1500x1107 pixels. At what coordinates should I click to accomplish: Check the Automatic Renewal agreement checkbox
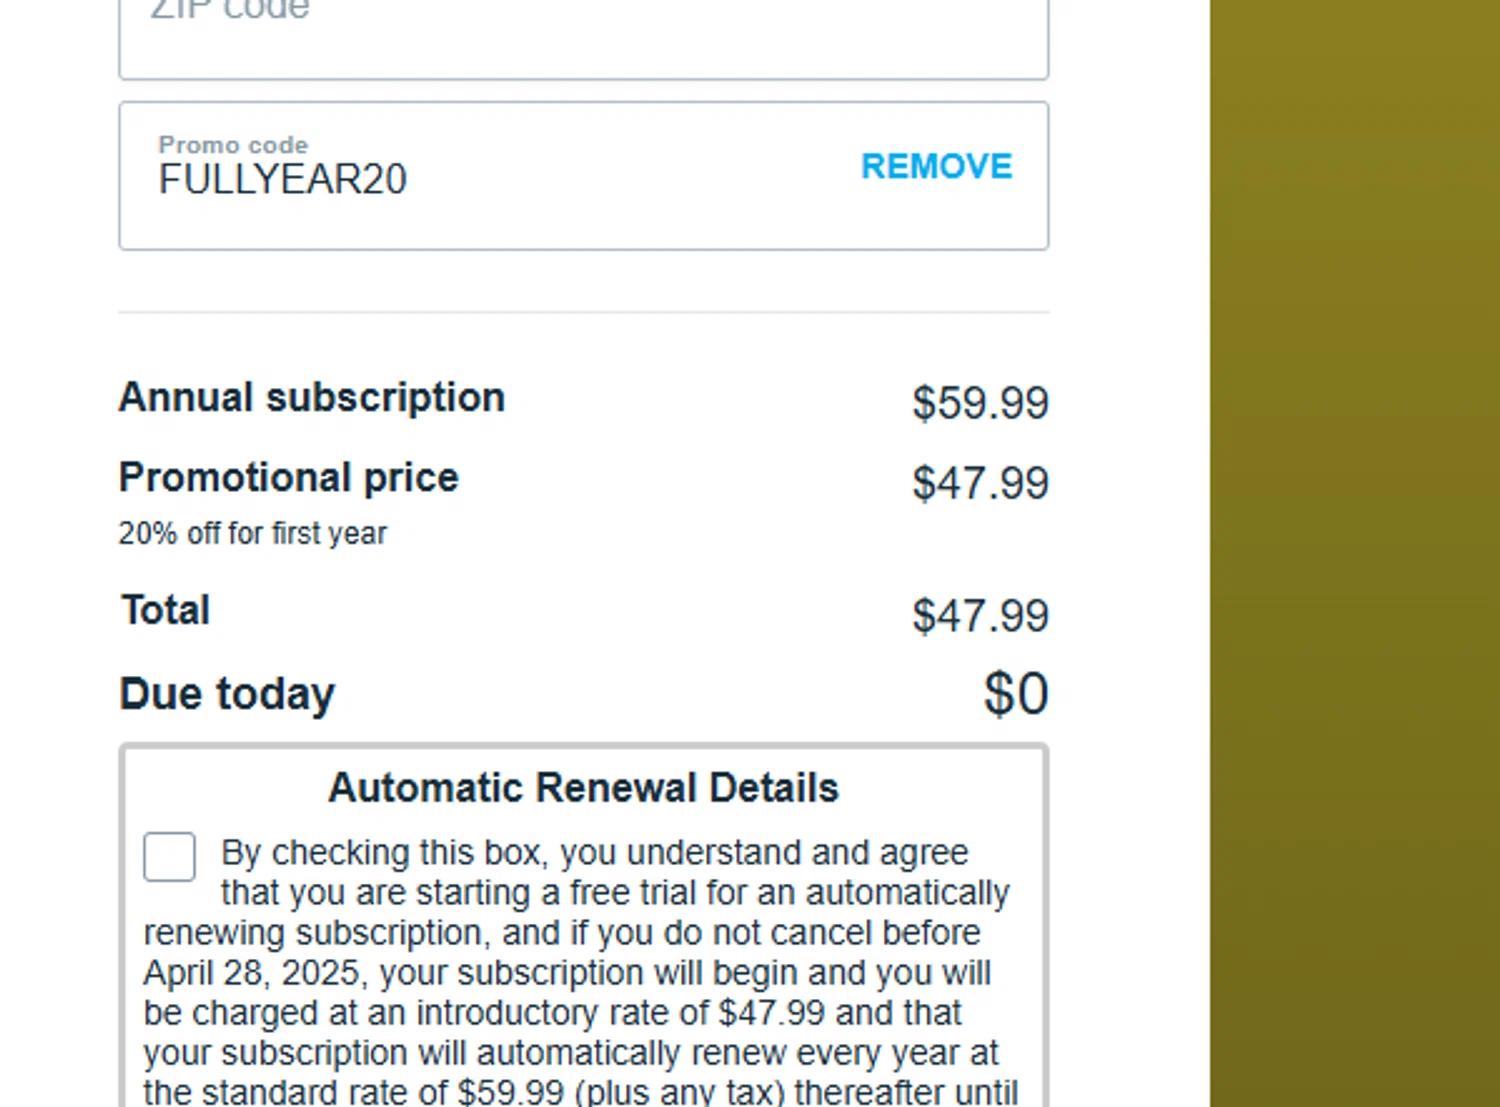169,857
